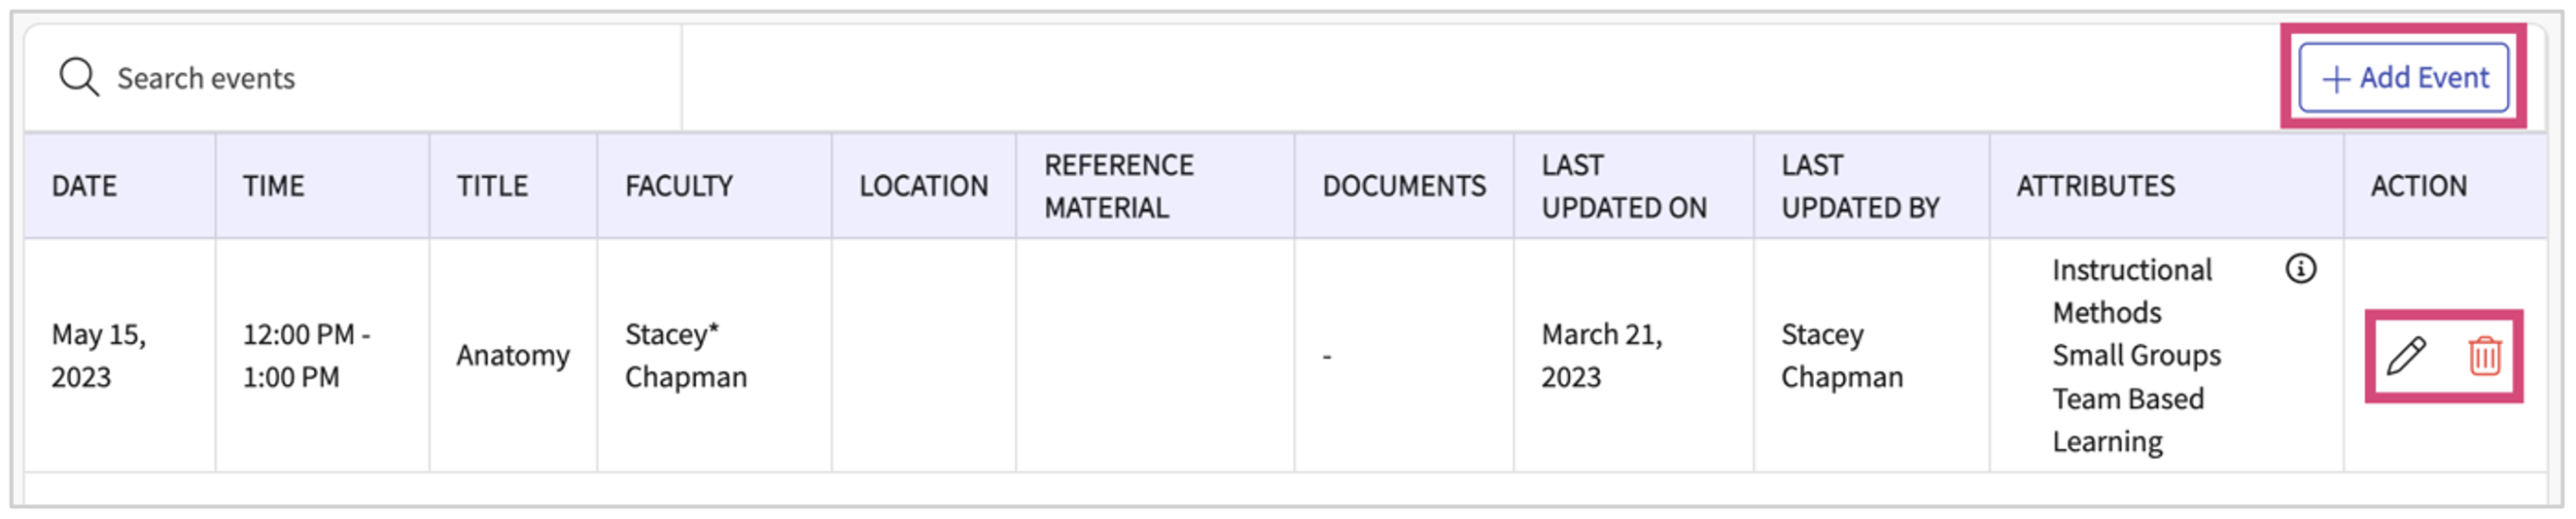The width and height of the screenshot is (2576, 519).
Task: Click the magnifying glass search icon
Action: click(x=79, y=77)
